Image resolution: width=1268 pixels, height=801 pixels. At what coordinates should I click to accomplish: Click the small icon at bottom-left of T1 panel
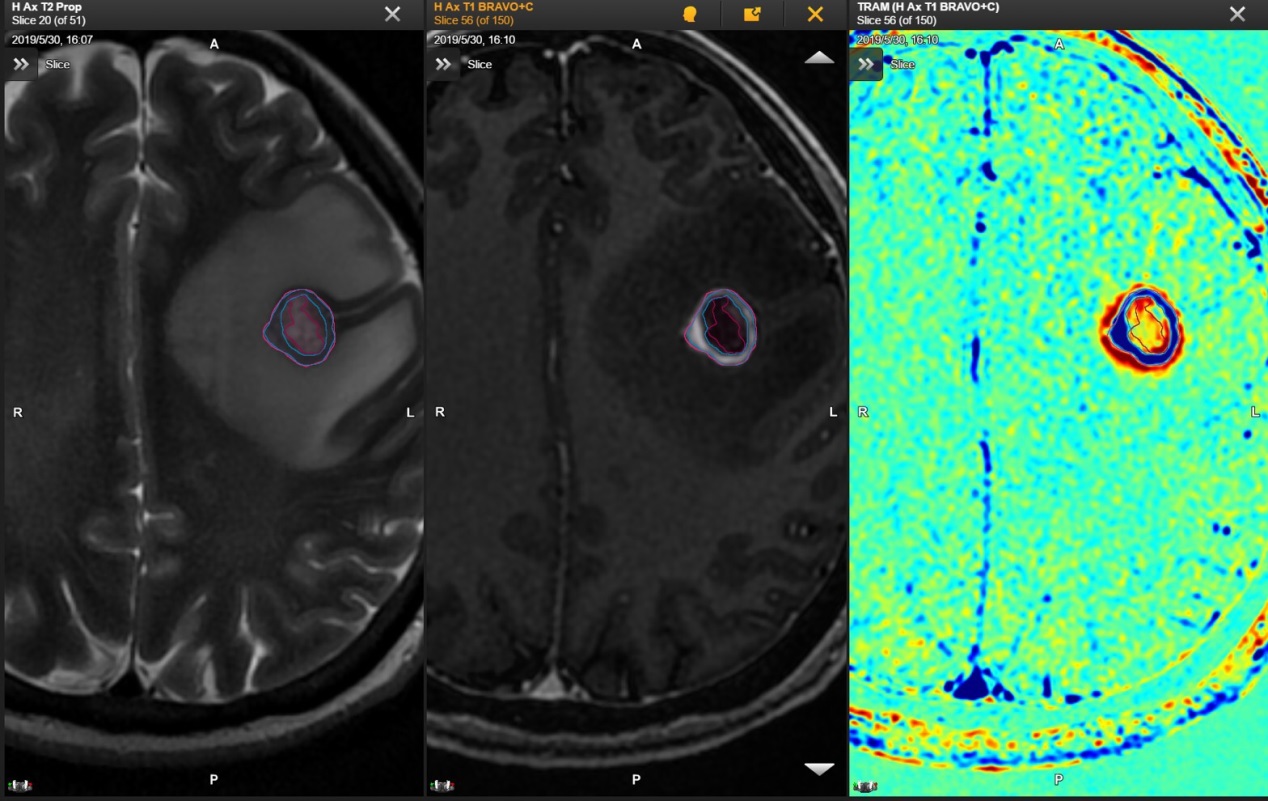tap(441, 786)
